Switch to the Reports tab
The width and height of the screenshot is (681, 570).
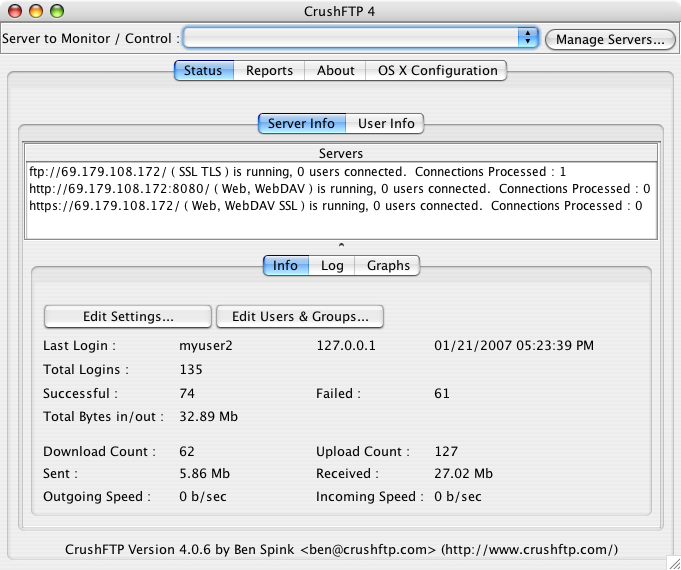[x=269, y=70]
